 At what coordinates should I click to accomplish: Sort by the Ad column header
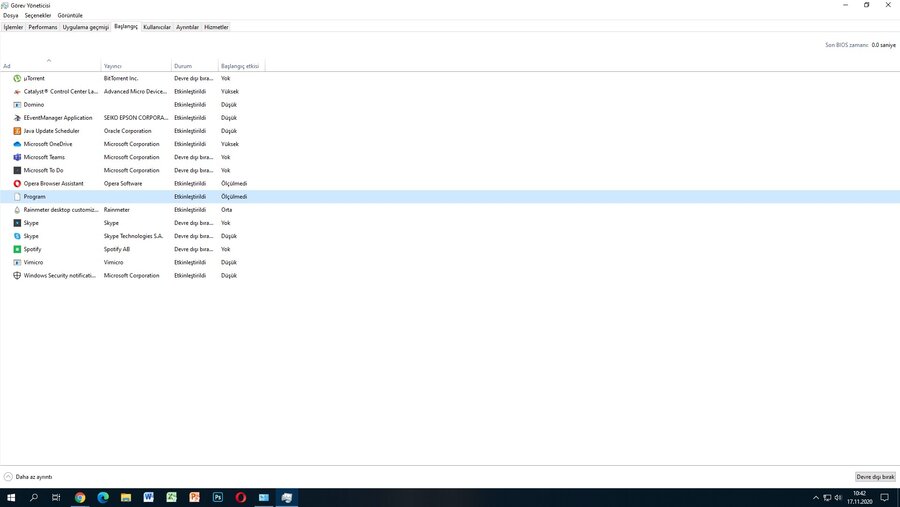point(51,65)
